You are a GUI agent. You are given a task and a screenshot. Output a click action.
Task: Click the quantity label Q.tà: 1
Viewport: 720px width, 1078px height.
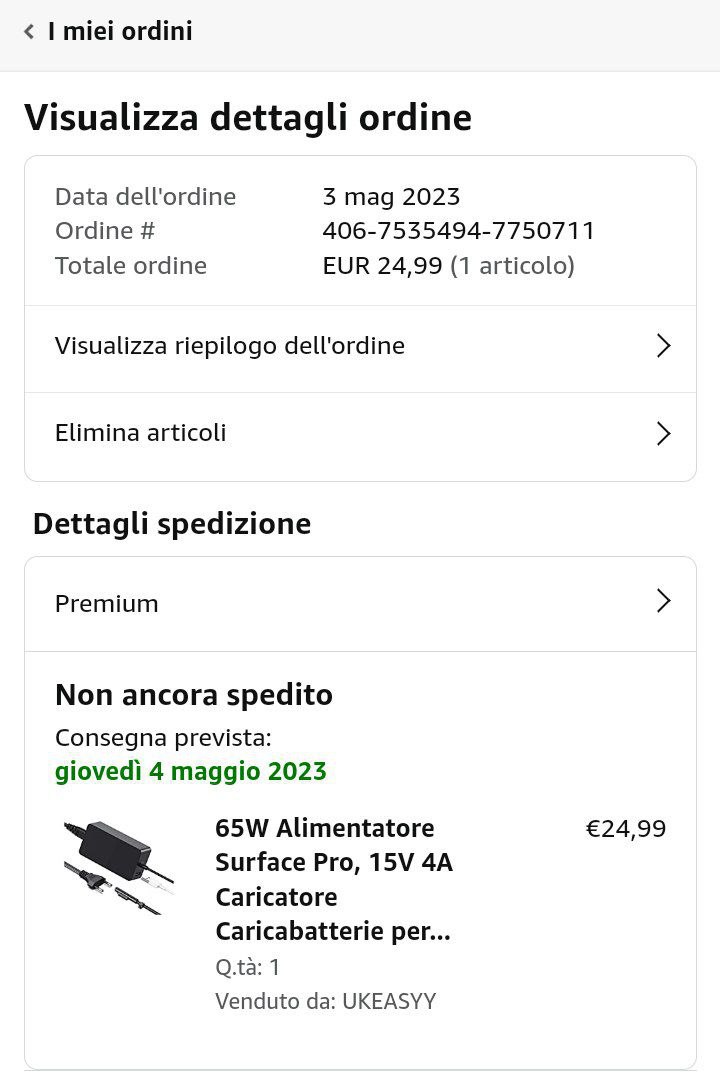click(248, 967)
